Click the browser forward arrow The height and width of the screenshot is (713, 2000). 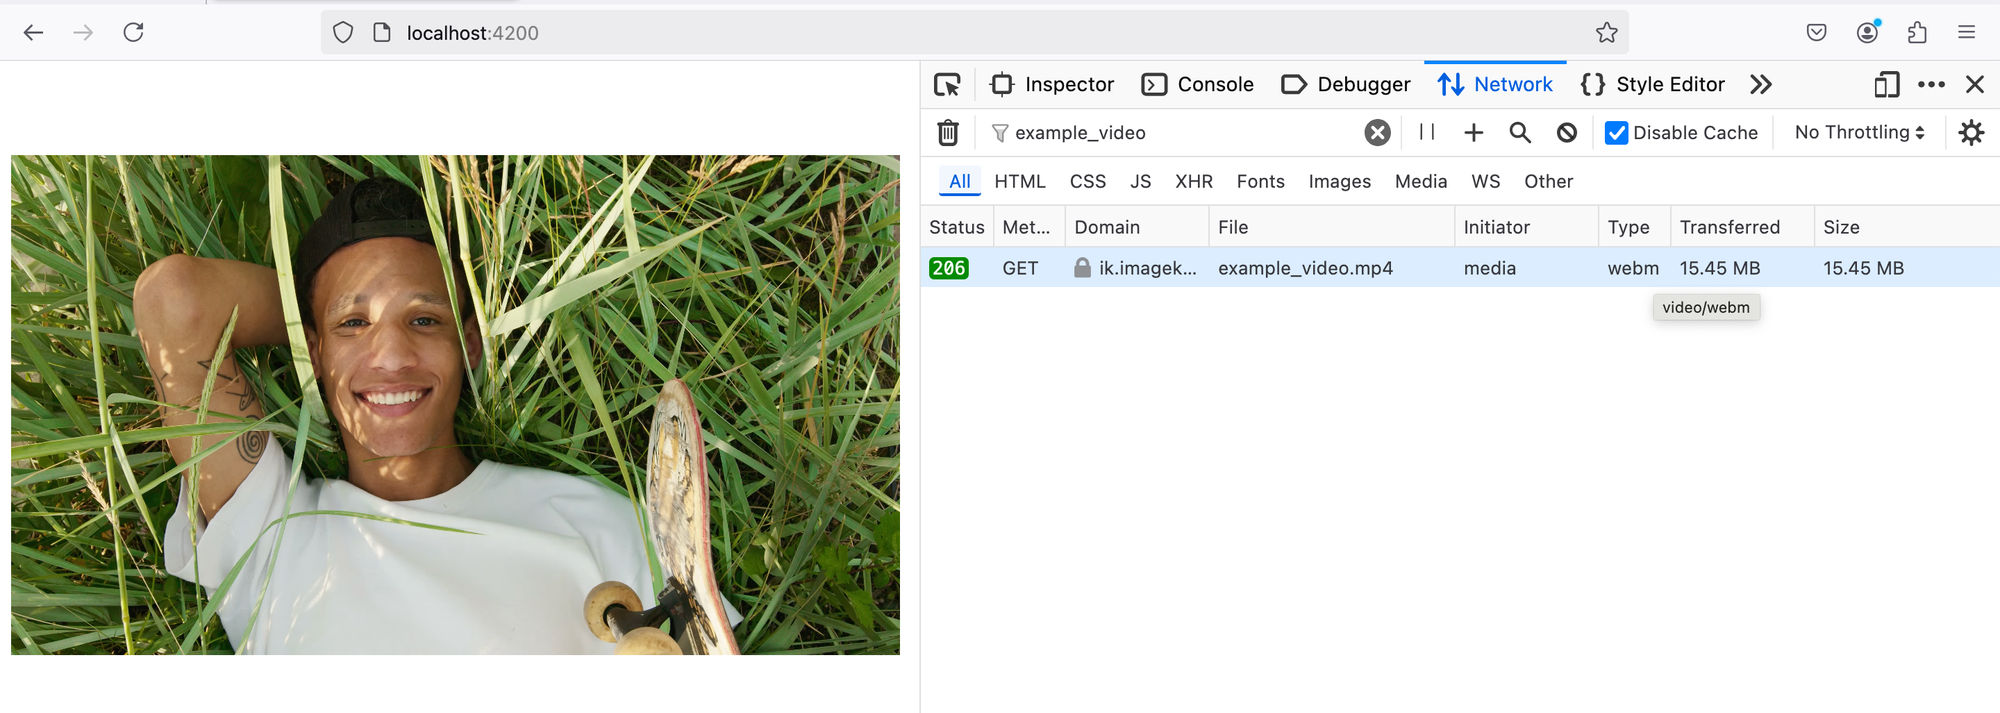[x=83, y=33]
